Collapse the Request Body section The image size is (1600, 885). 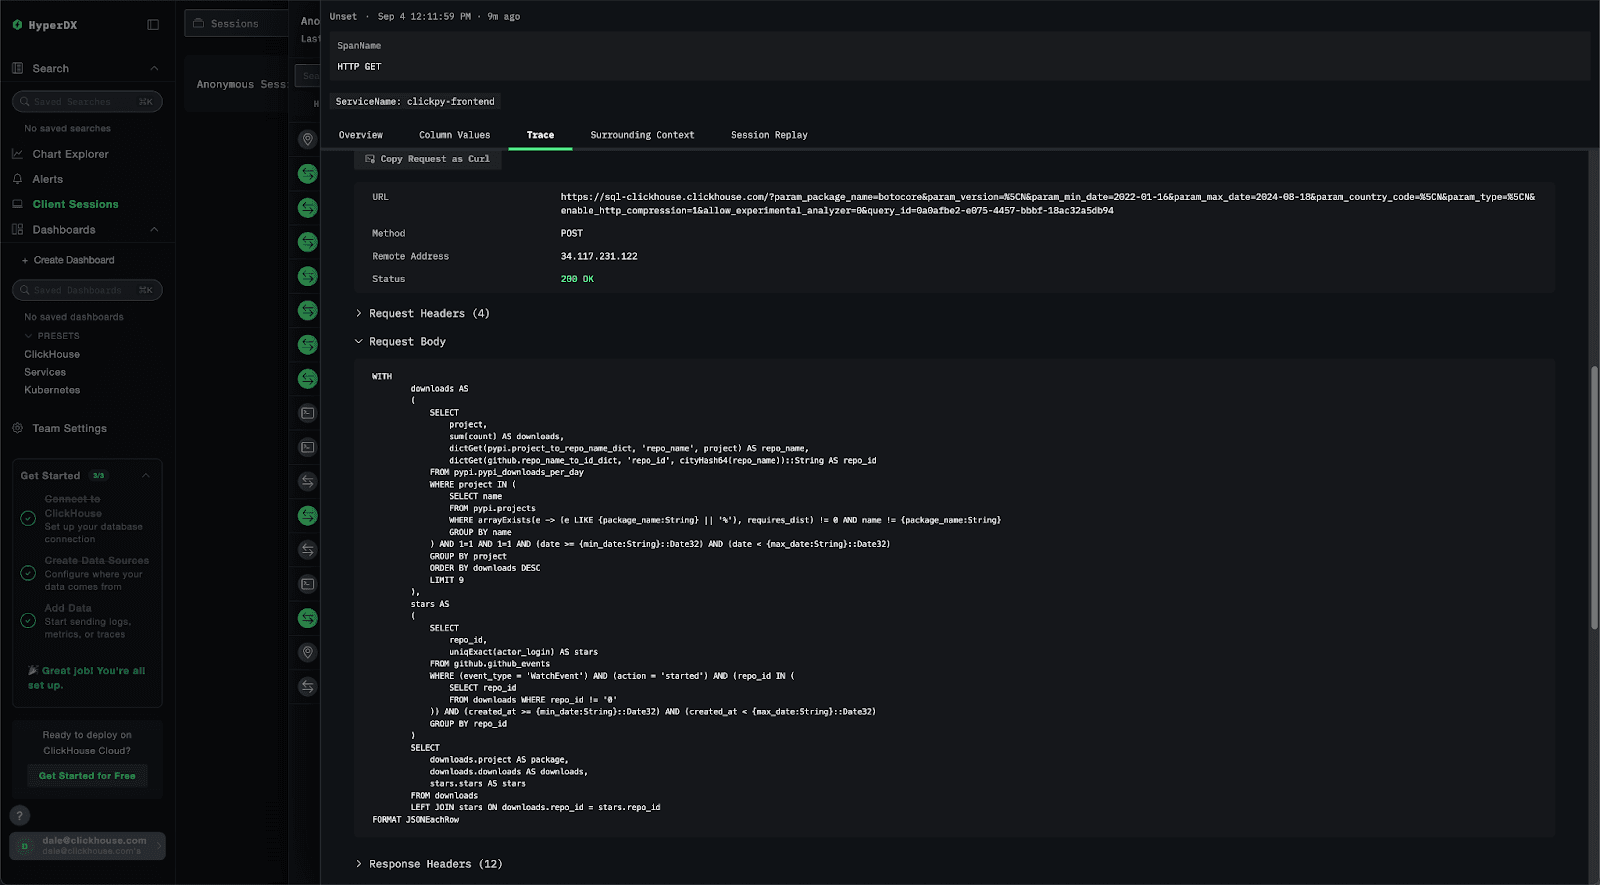point(406,342)
